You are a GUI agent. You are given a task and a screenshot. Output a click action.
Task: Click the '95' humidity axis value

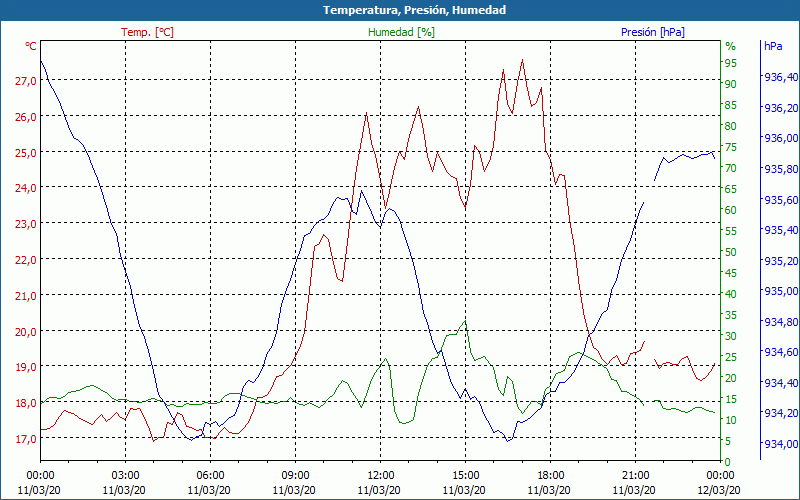pyautogui.click(x=731, y=63)
